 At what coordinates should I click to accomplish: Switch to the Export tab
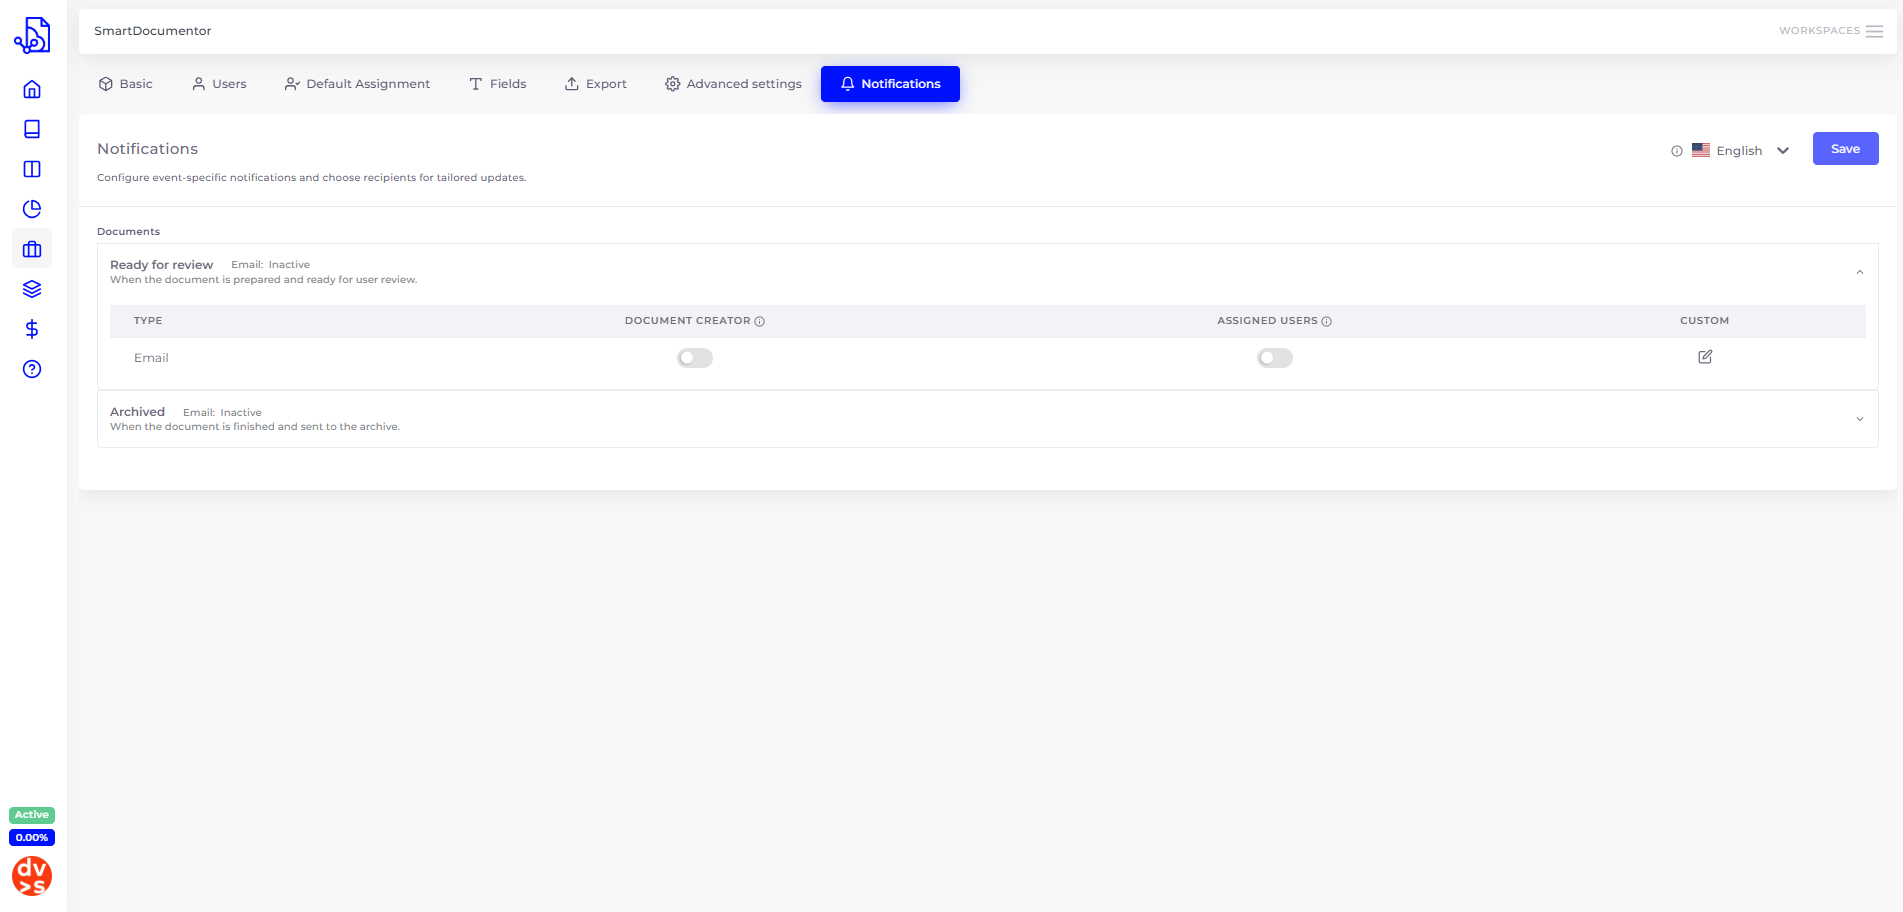click(596, 84)
